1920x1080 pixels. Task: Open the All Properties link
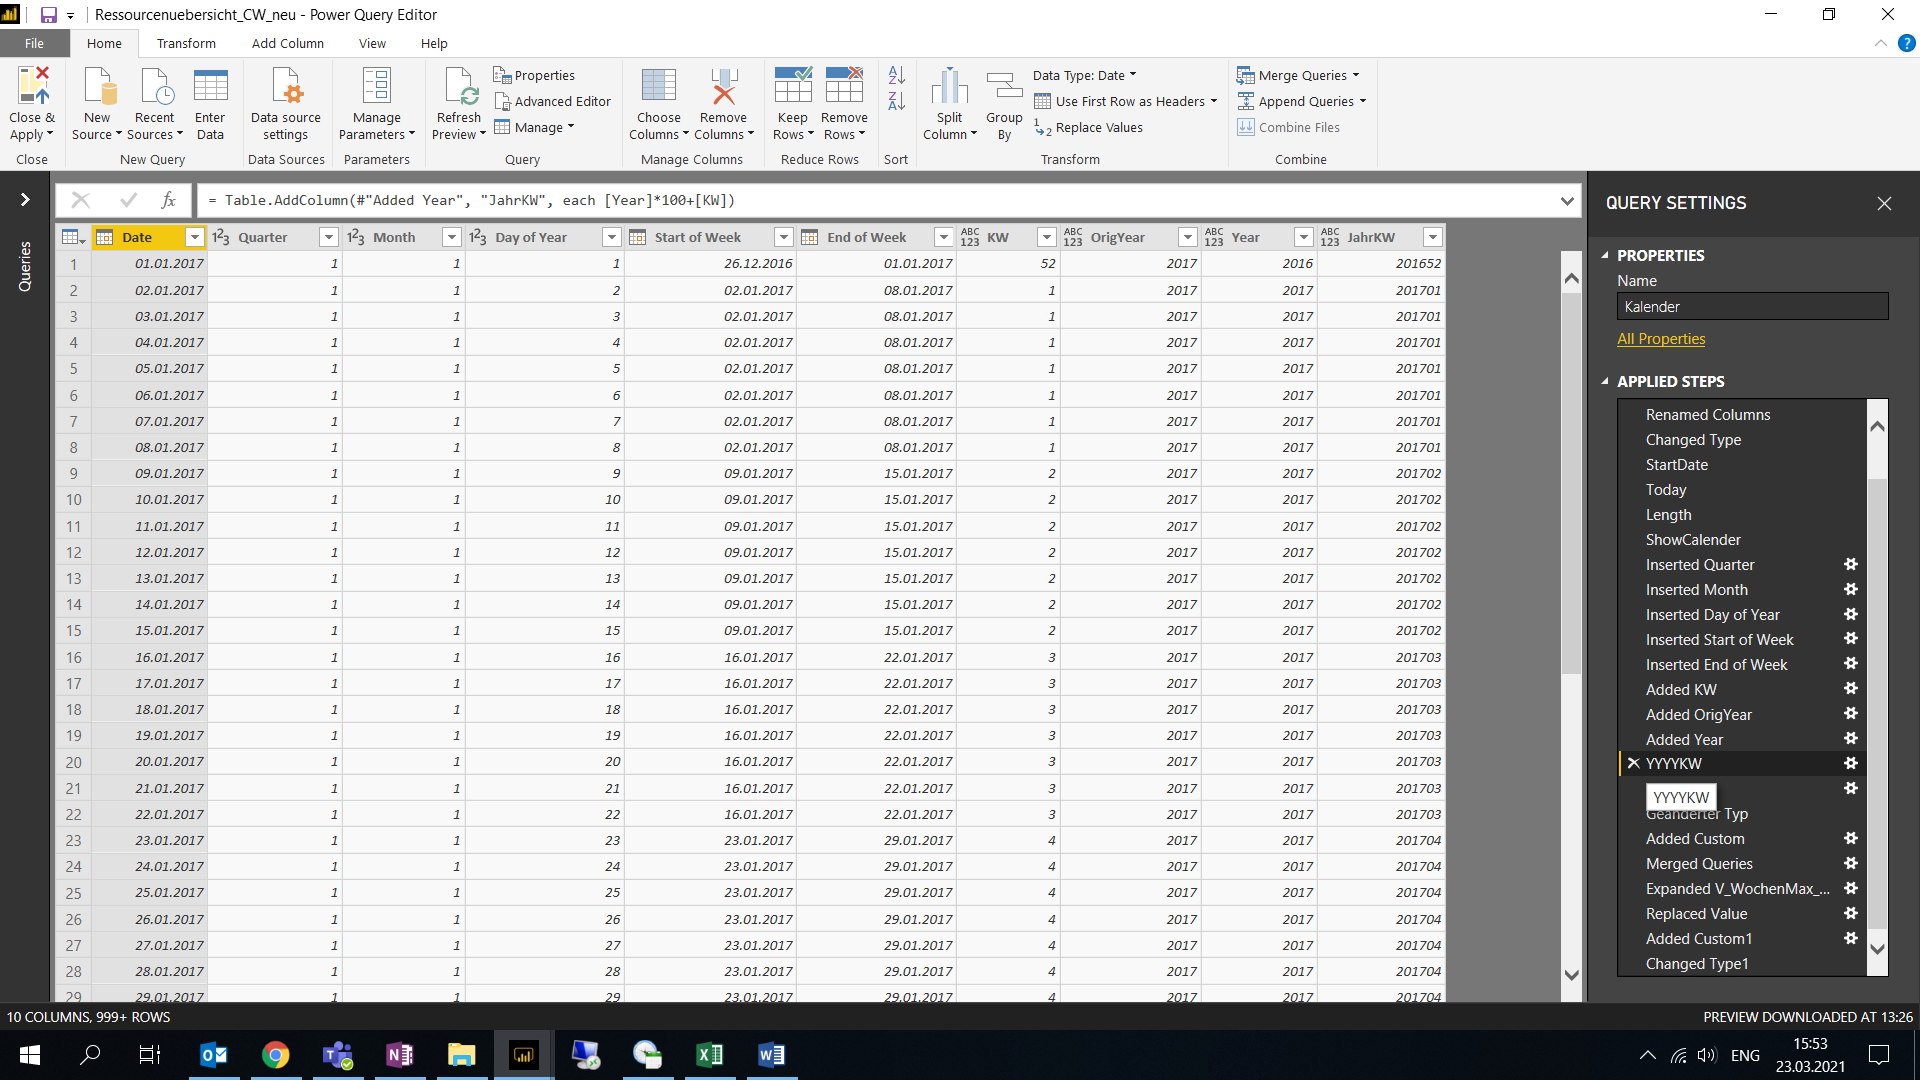click(x=1661, y=339)
